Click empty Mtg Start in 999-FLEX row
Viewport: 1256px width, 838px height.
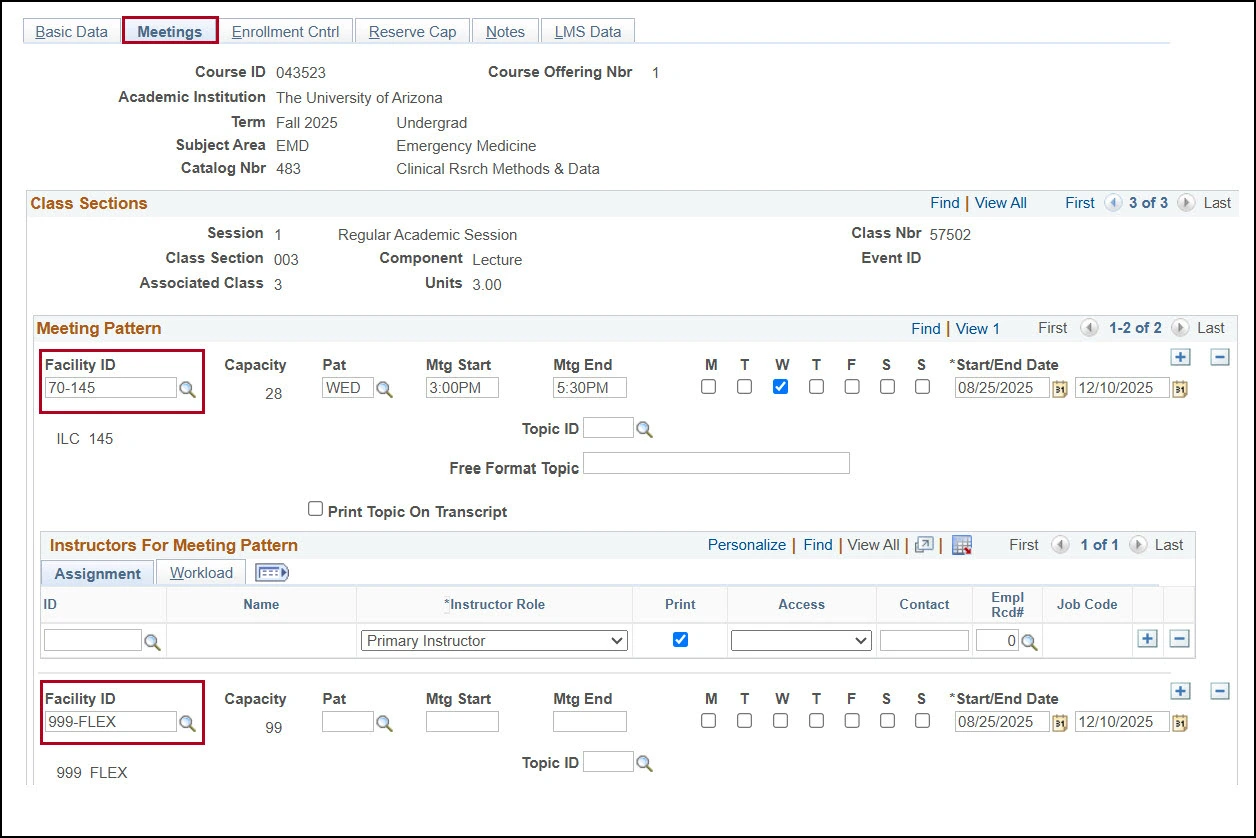pyautogui.click(x=462, y=722)
